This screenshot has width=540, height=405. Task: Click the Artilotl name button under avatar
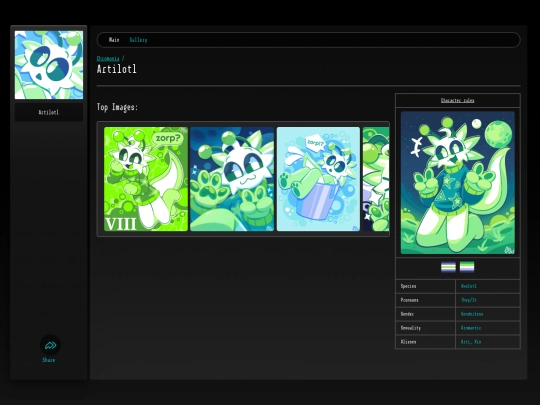point(49,112)
